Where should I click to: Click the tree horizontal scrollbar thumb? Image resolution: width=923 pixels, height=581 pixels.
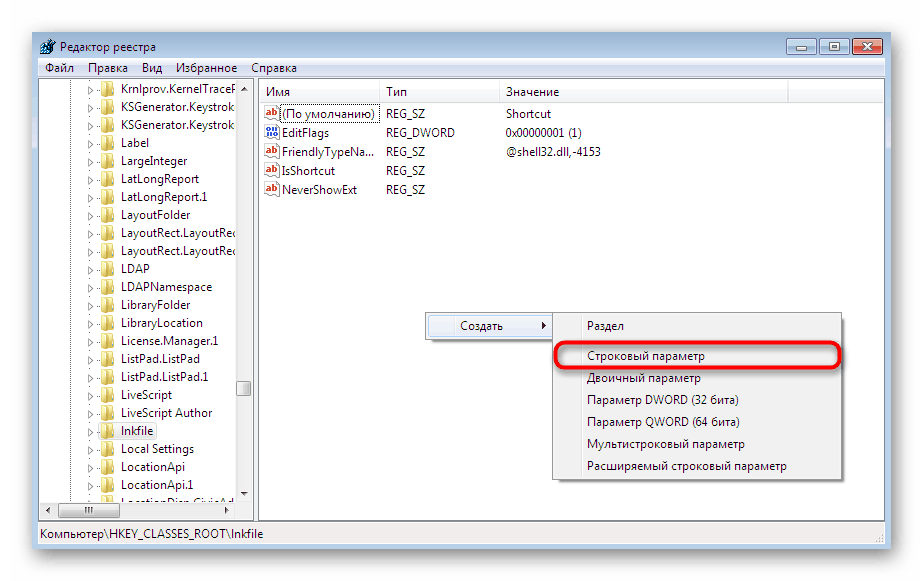coord(89,510)
